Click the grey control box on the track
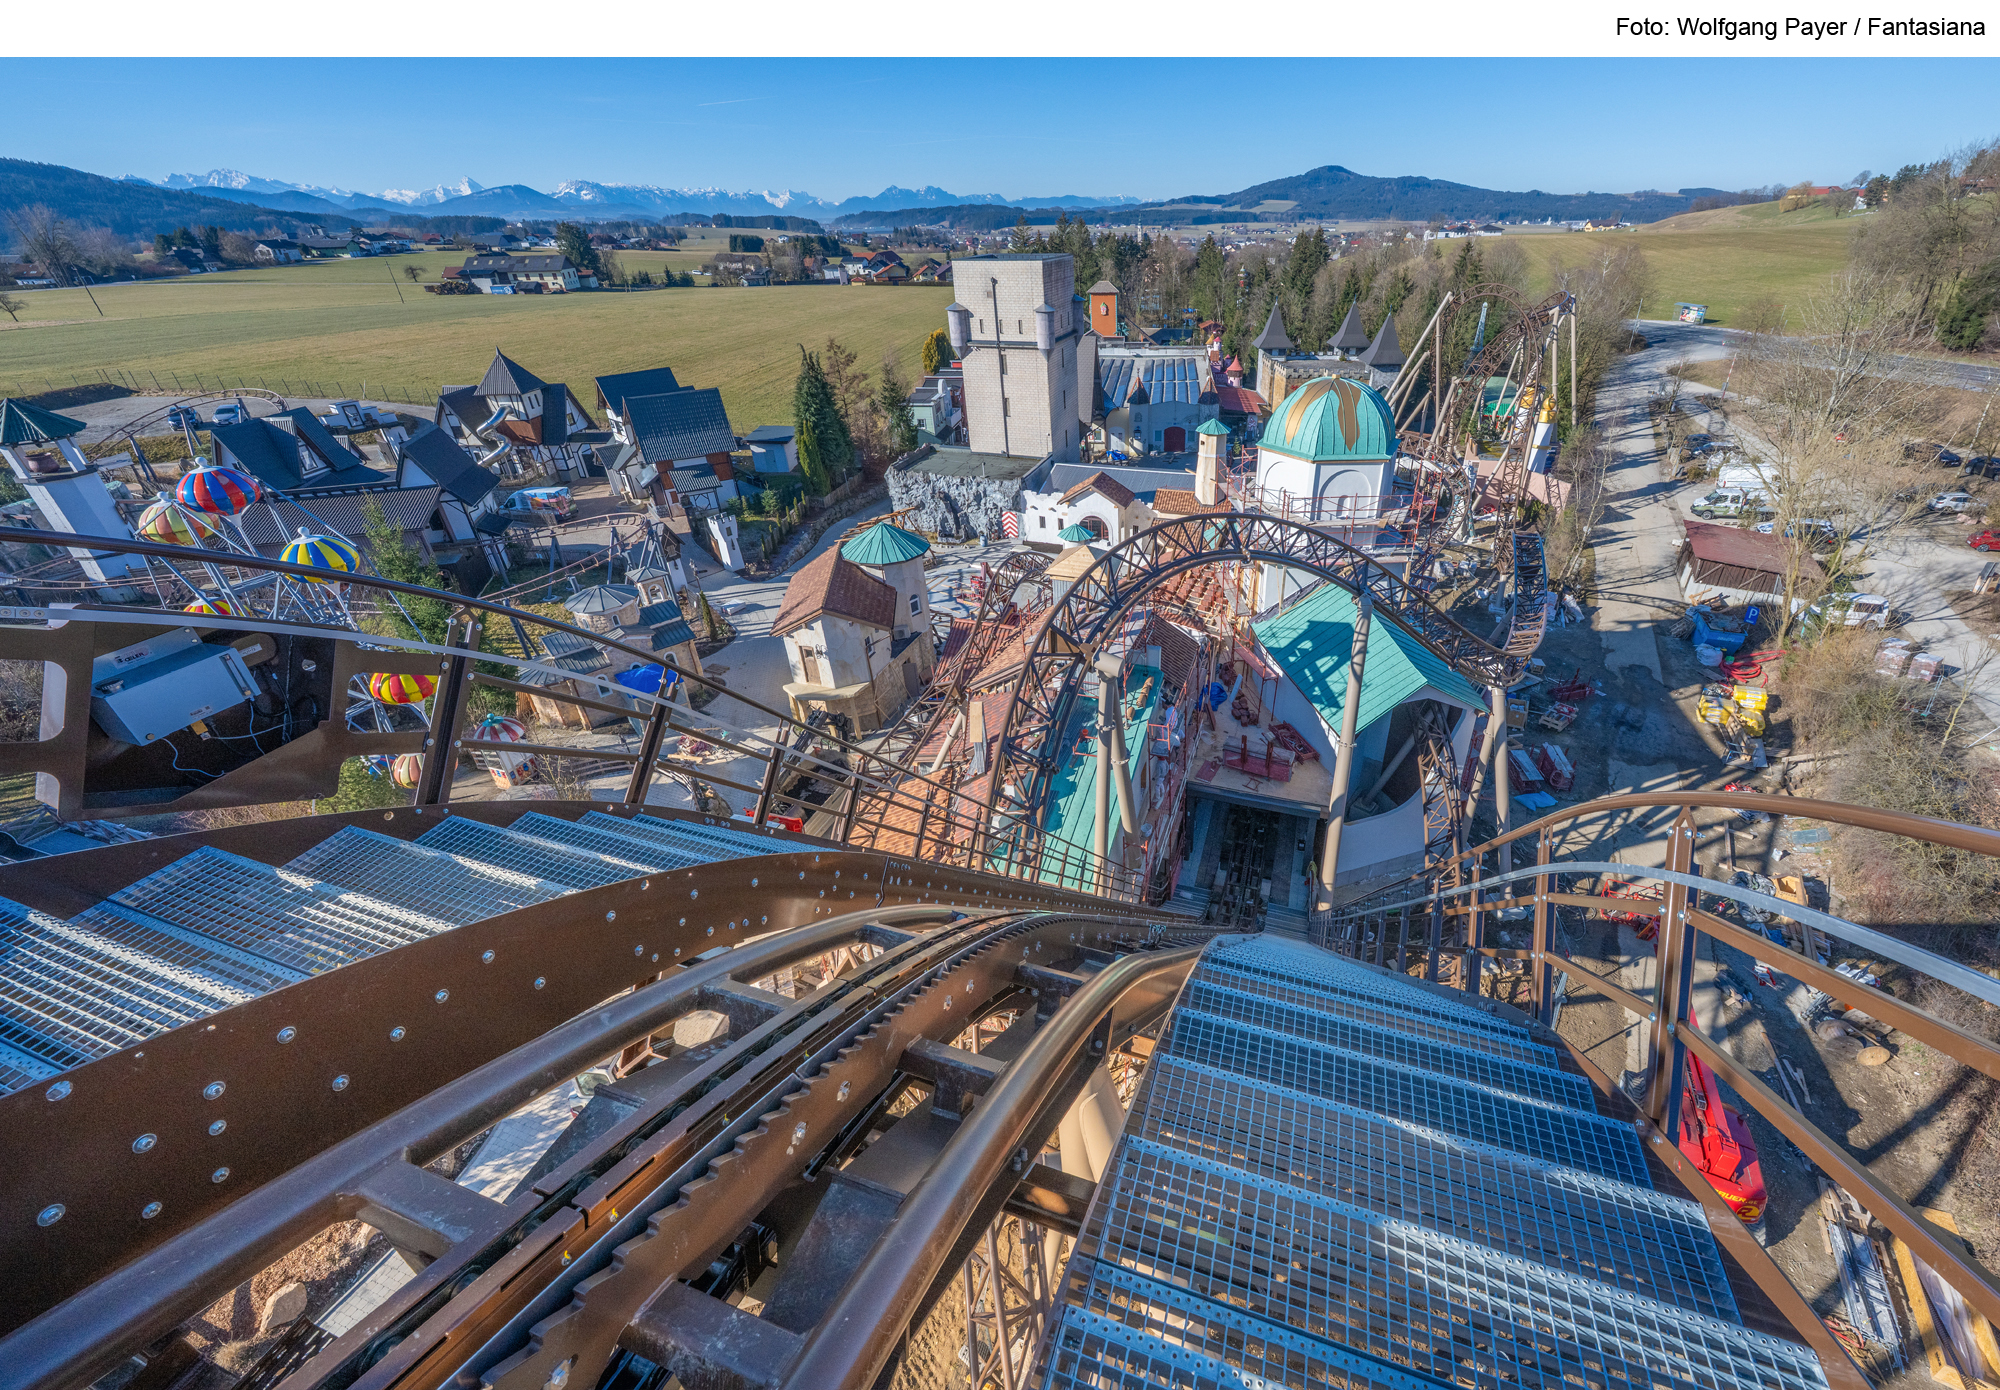Image resolution: width=2000 pixels, height=1390 pixels. tap(175, 690)
